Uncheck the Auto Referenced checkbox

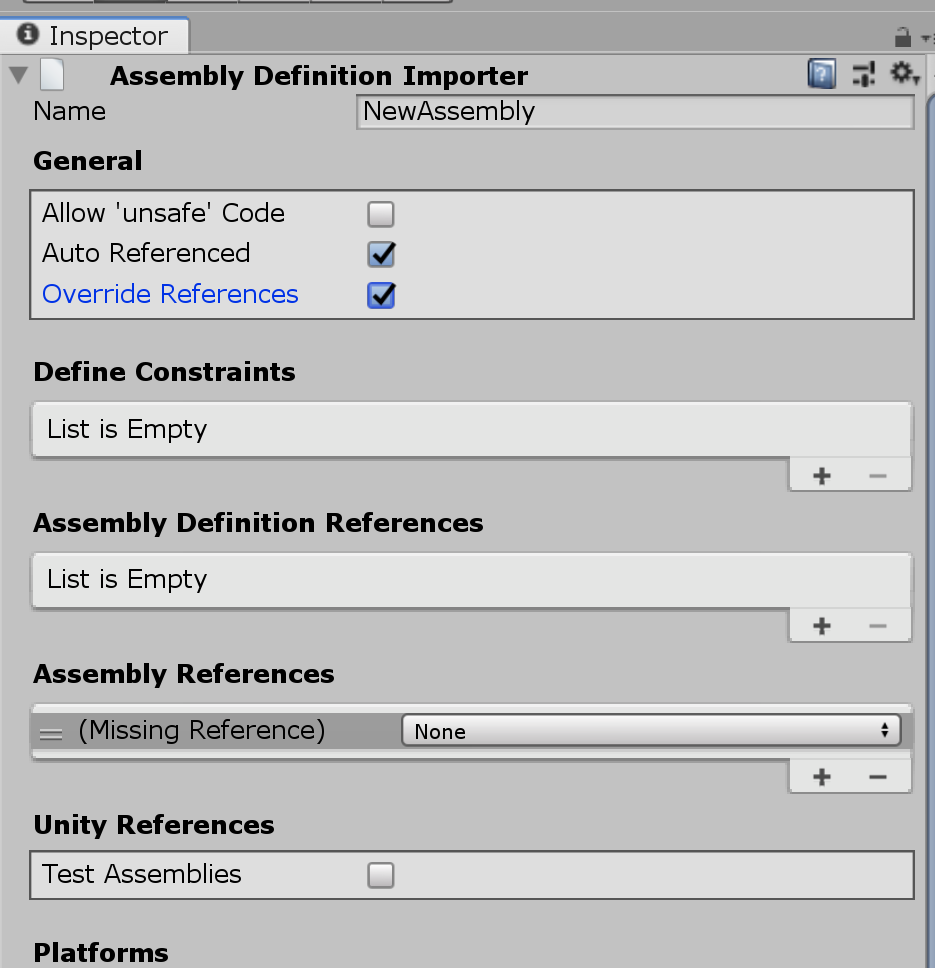381,254
